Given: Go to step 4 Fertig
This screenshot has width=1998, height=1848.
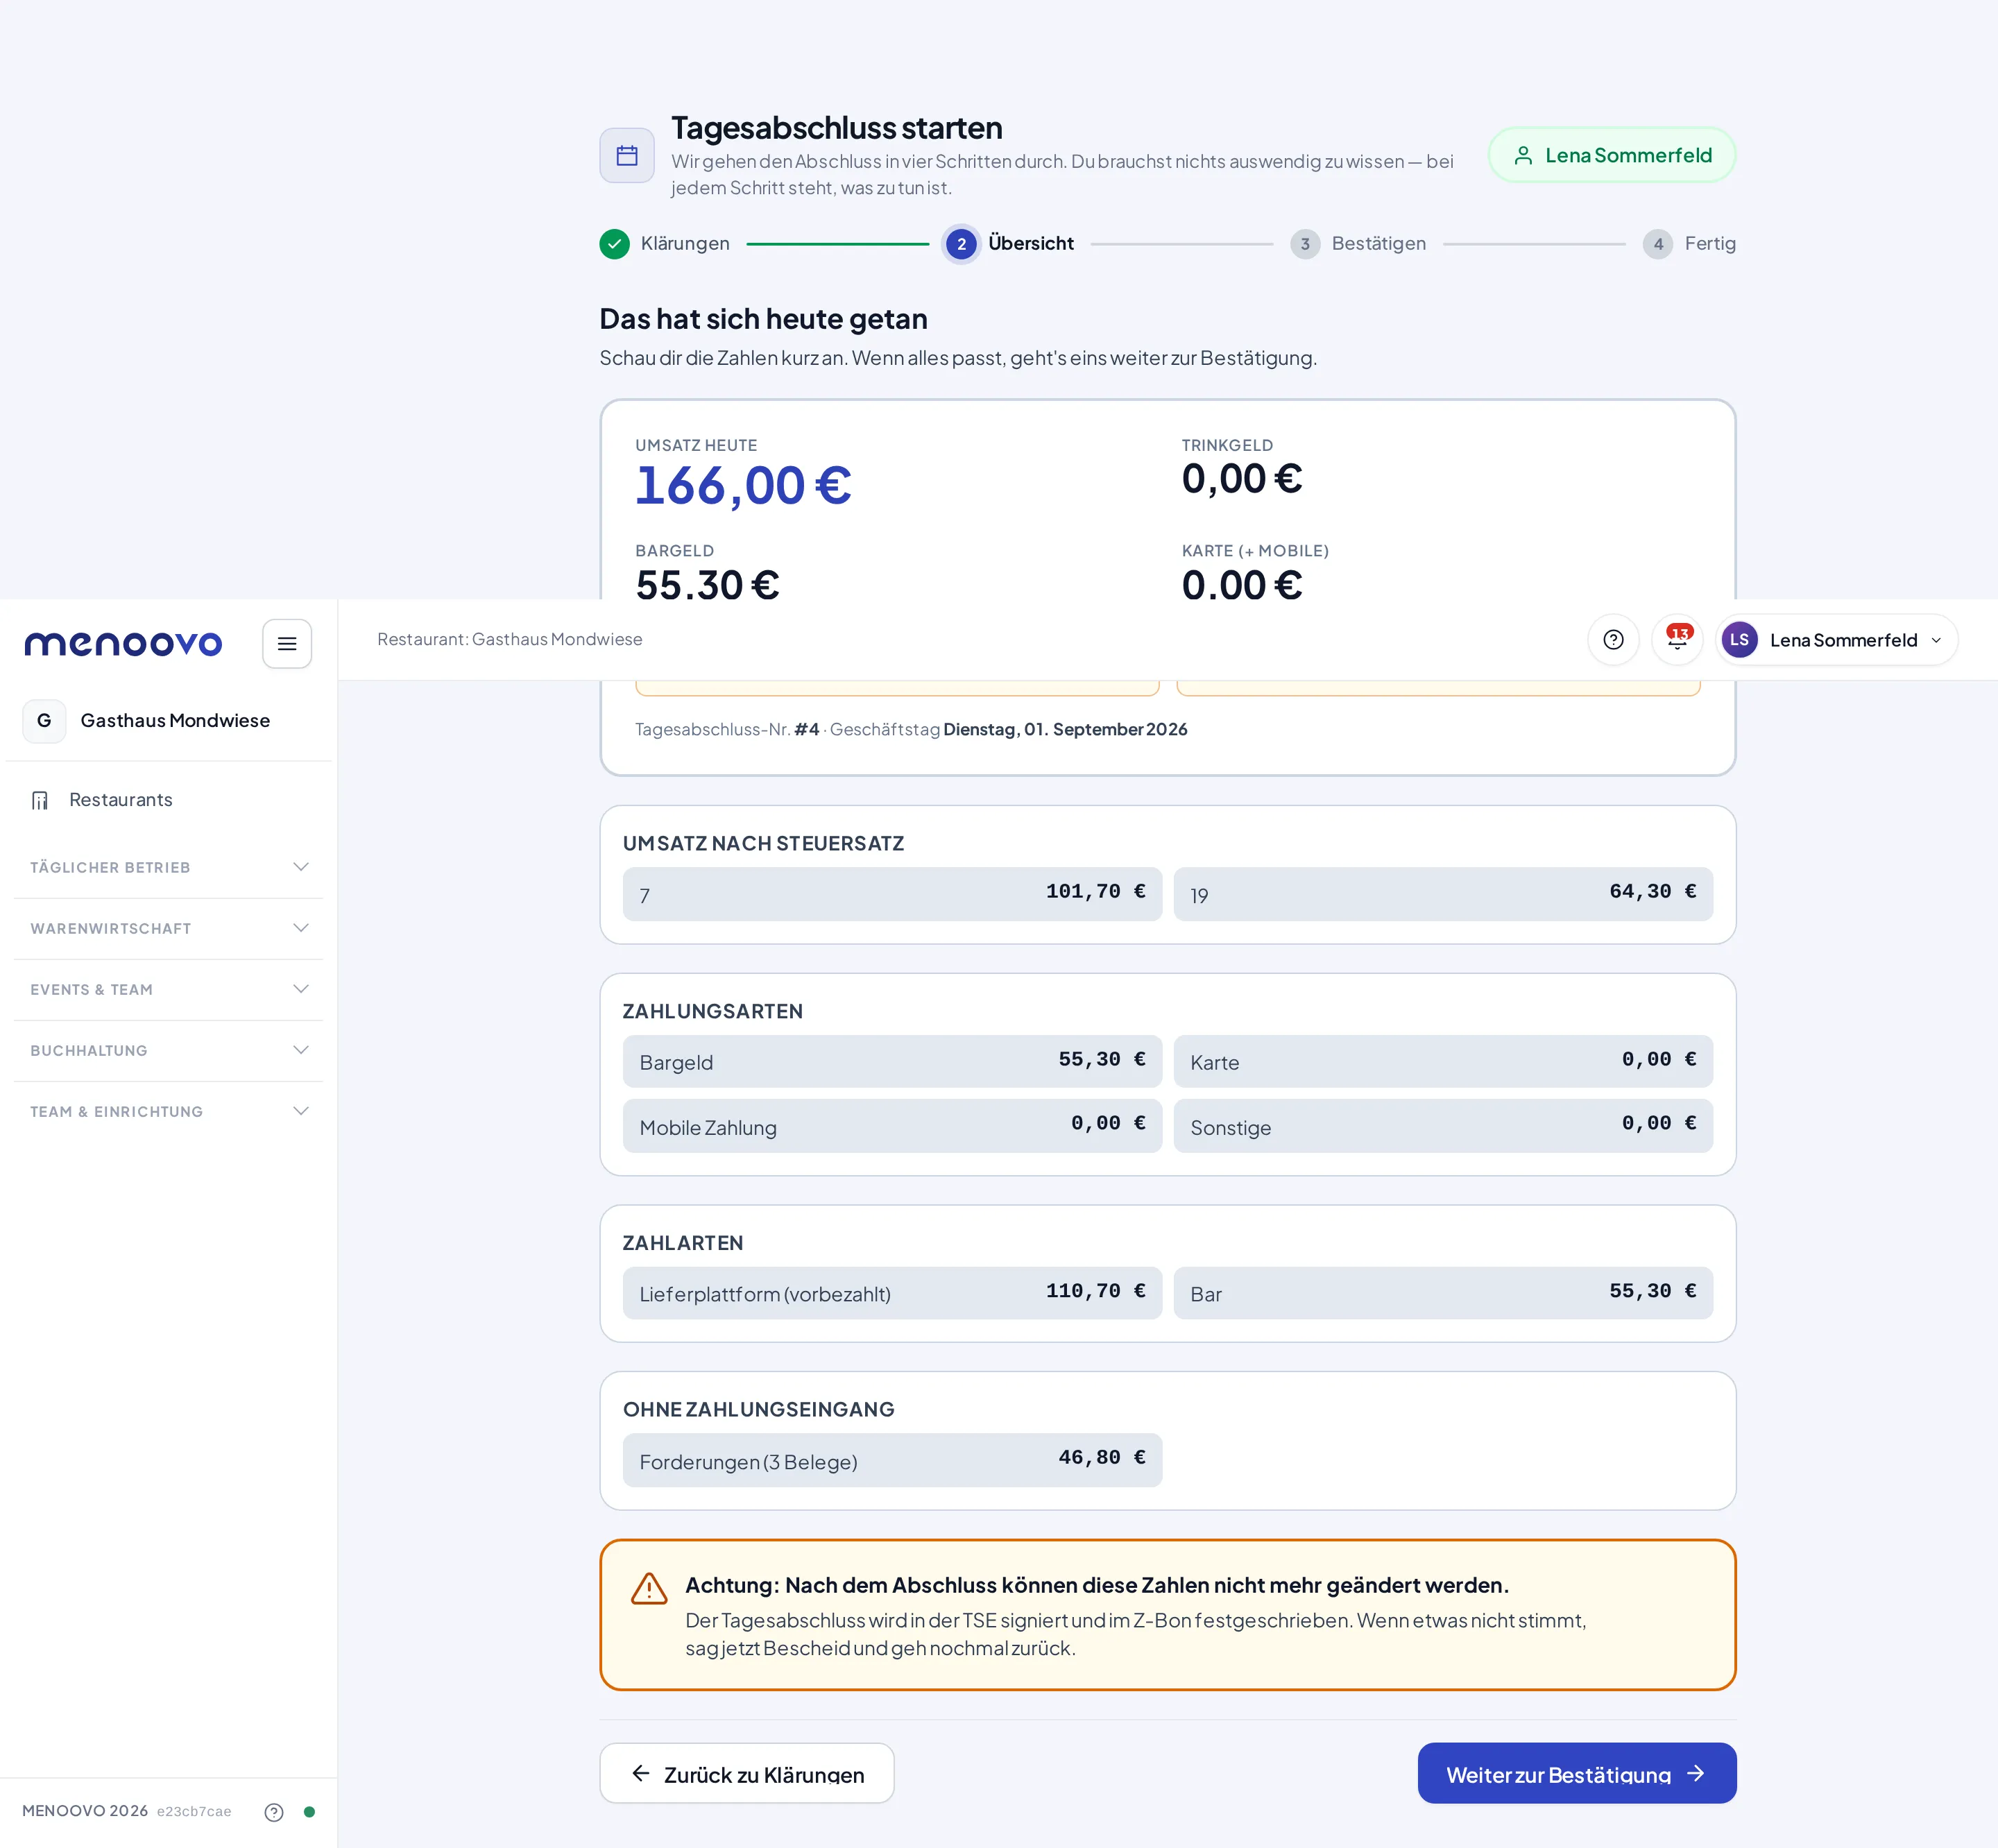Looking at the screenshot, I should pos(1689,243).
